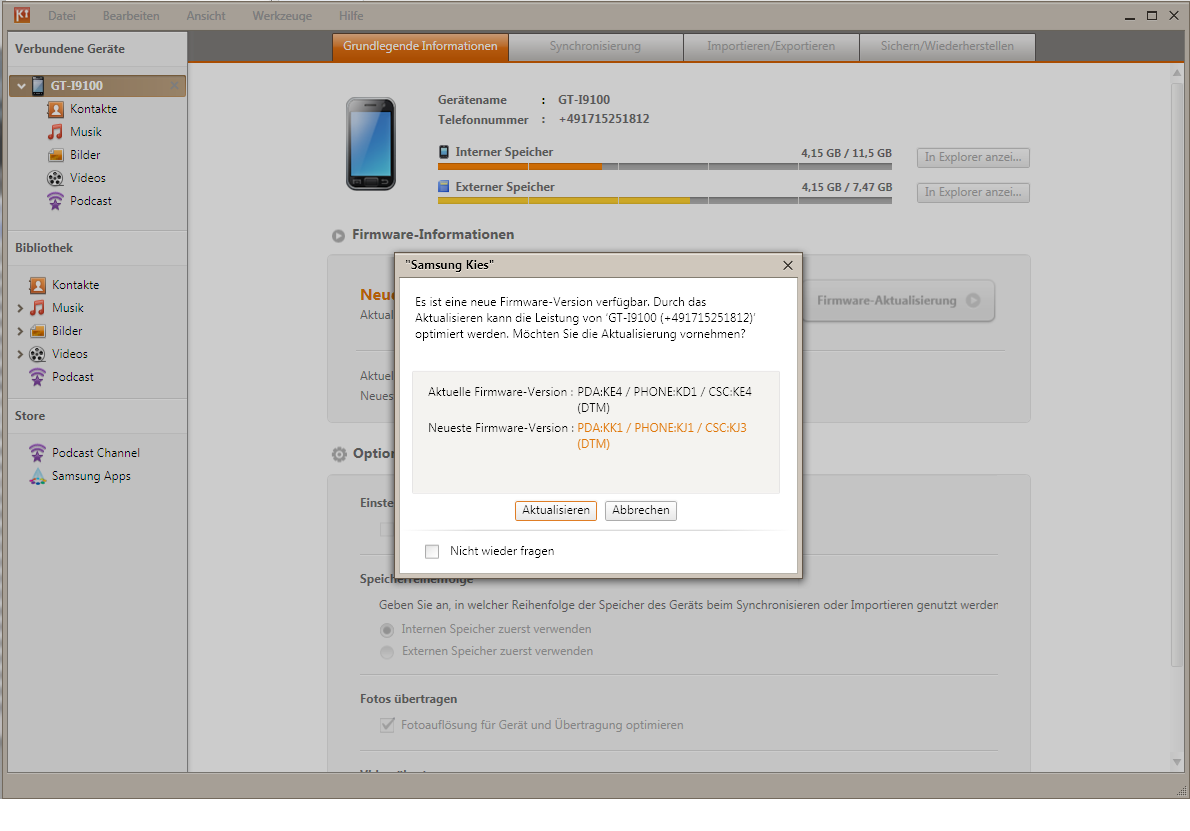The image size is (1190, 831).
Task: Tick the Nicht wieder fragen checkbox
Action: 432,552
